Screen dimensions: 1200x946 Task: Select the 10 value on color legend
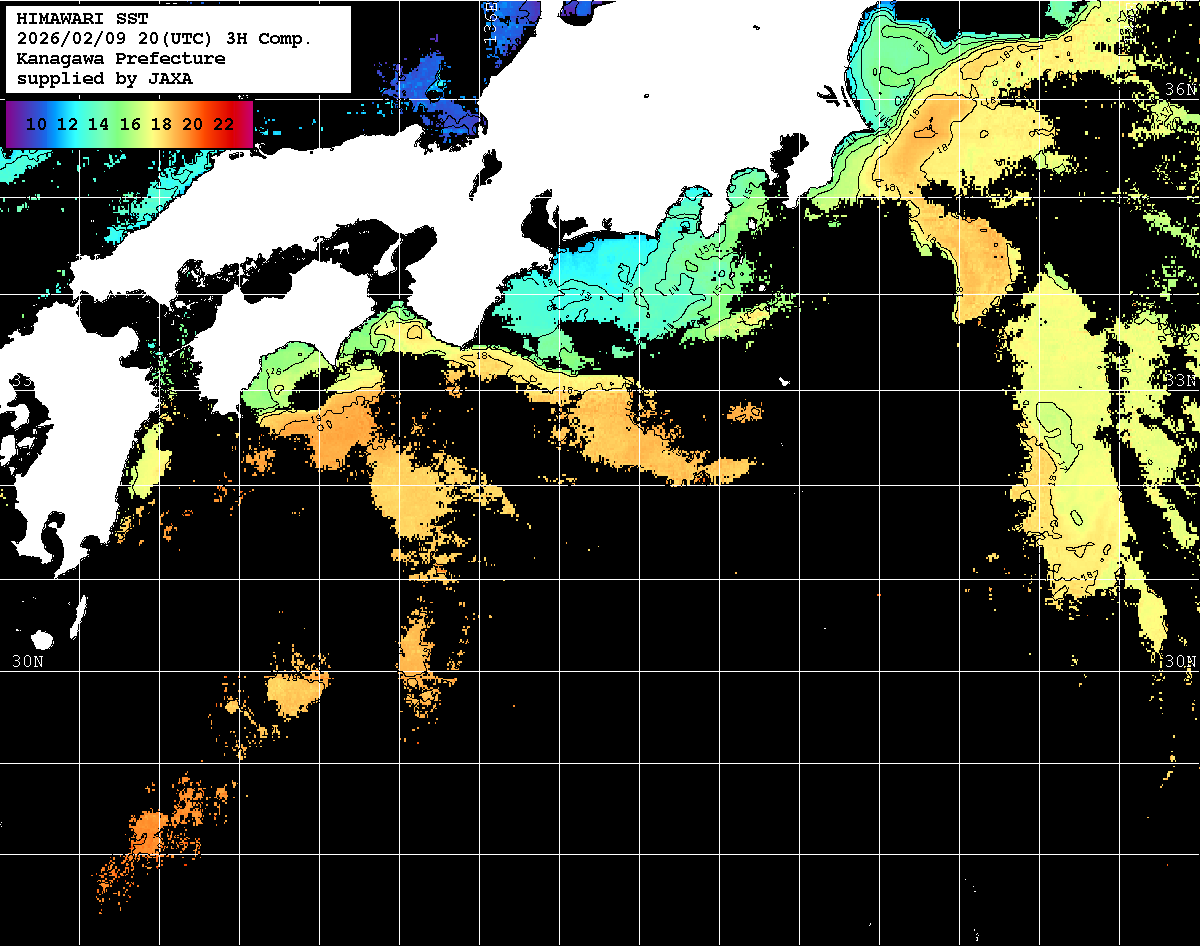36,124
